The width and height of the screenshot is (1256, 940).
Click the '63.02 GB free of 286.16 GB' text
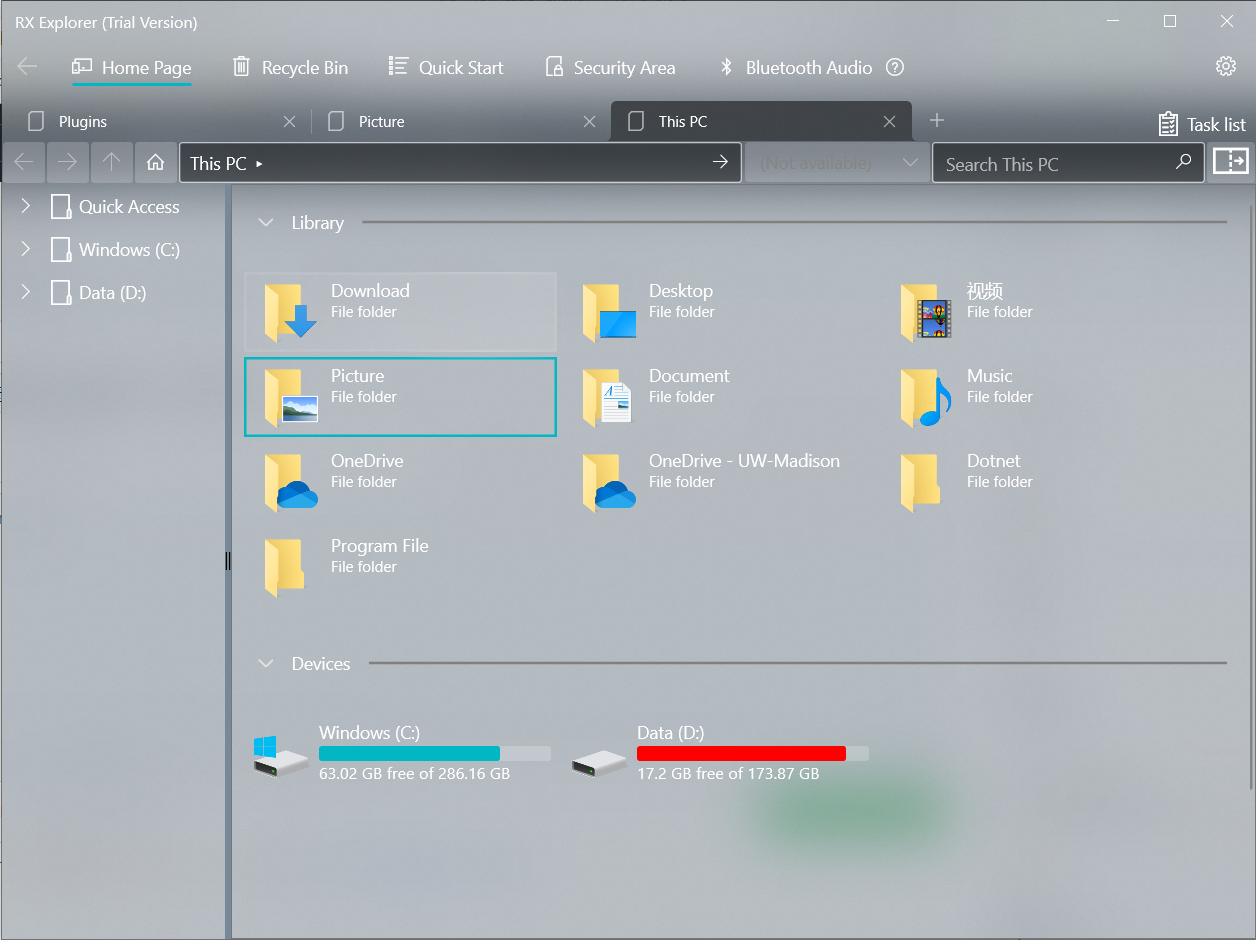(414, 773)
